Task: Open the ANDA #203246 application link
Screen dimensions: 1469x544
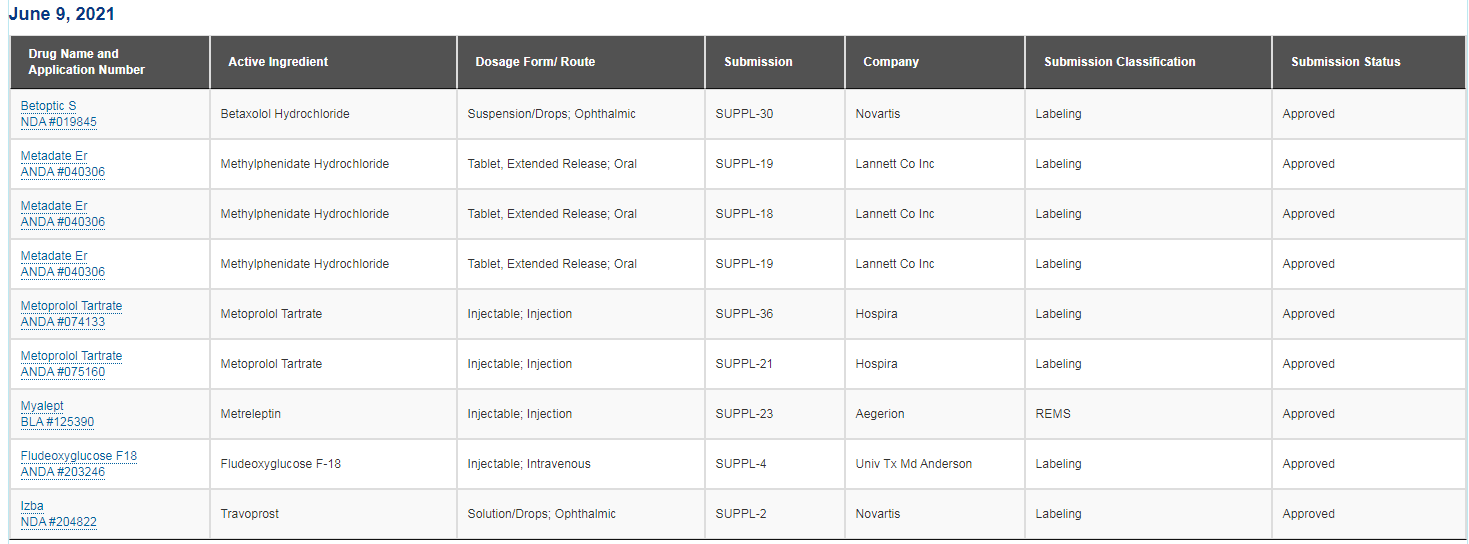Action: (63, 472)
